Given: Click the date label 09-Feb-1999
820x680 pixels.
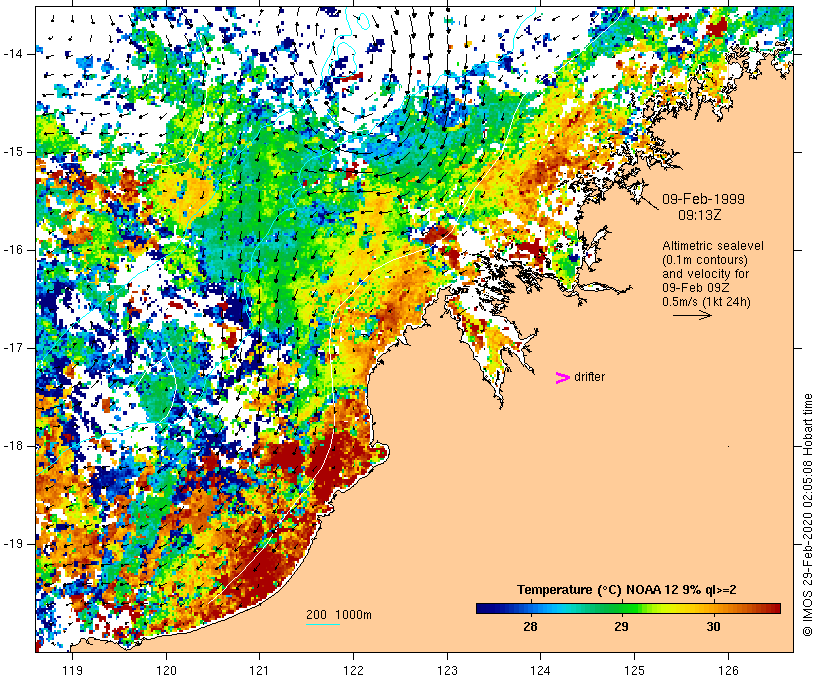Looking at the screenshot, I should [x=703, y=199].
